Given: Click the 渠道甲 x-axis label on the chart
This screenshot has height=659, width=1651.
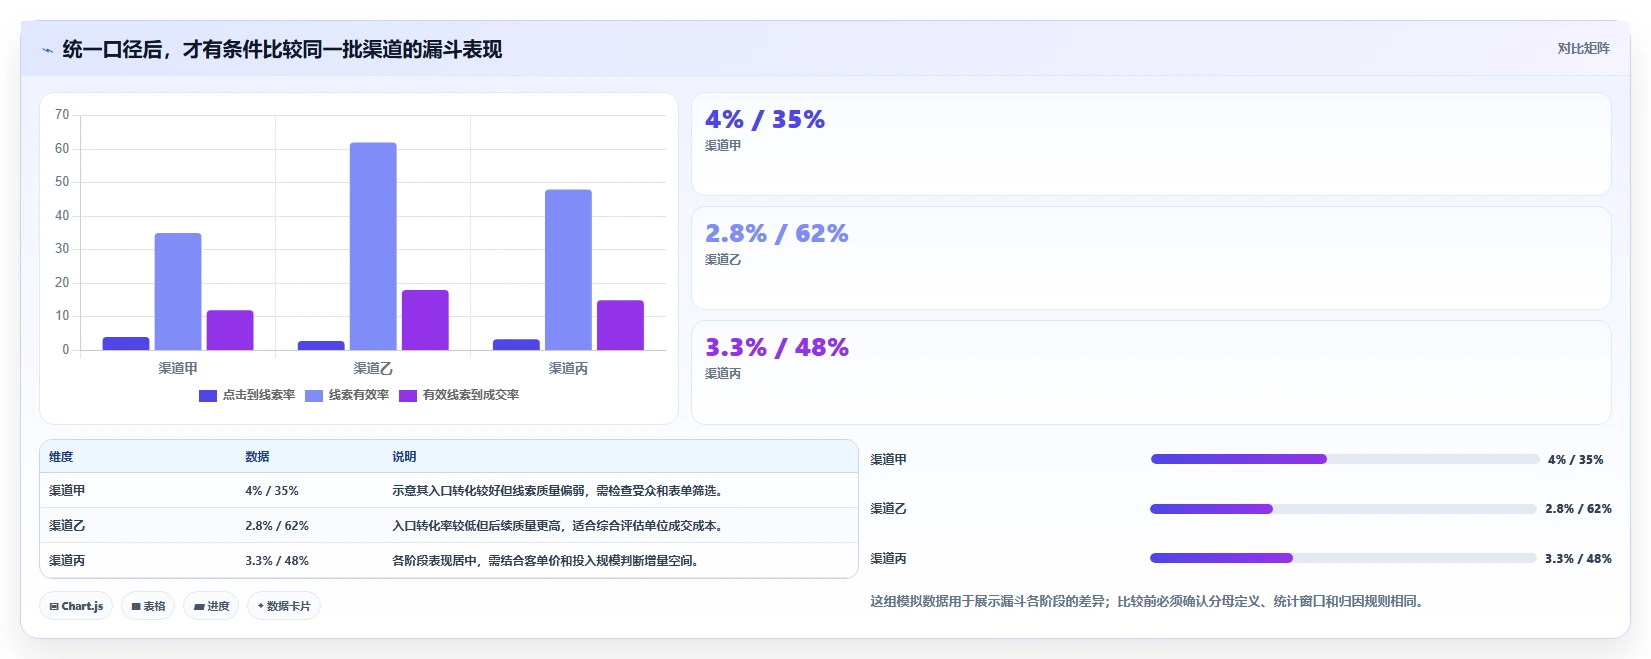Looking at the screenshot, I should coord(178,369).
